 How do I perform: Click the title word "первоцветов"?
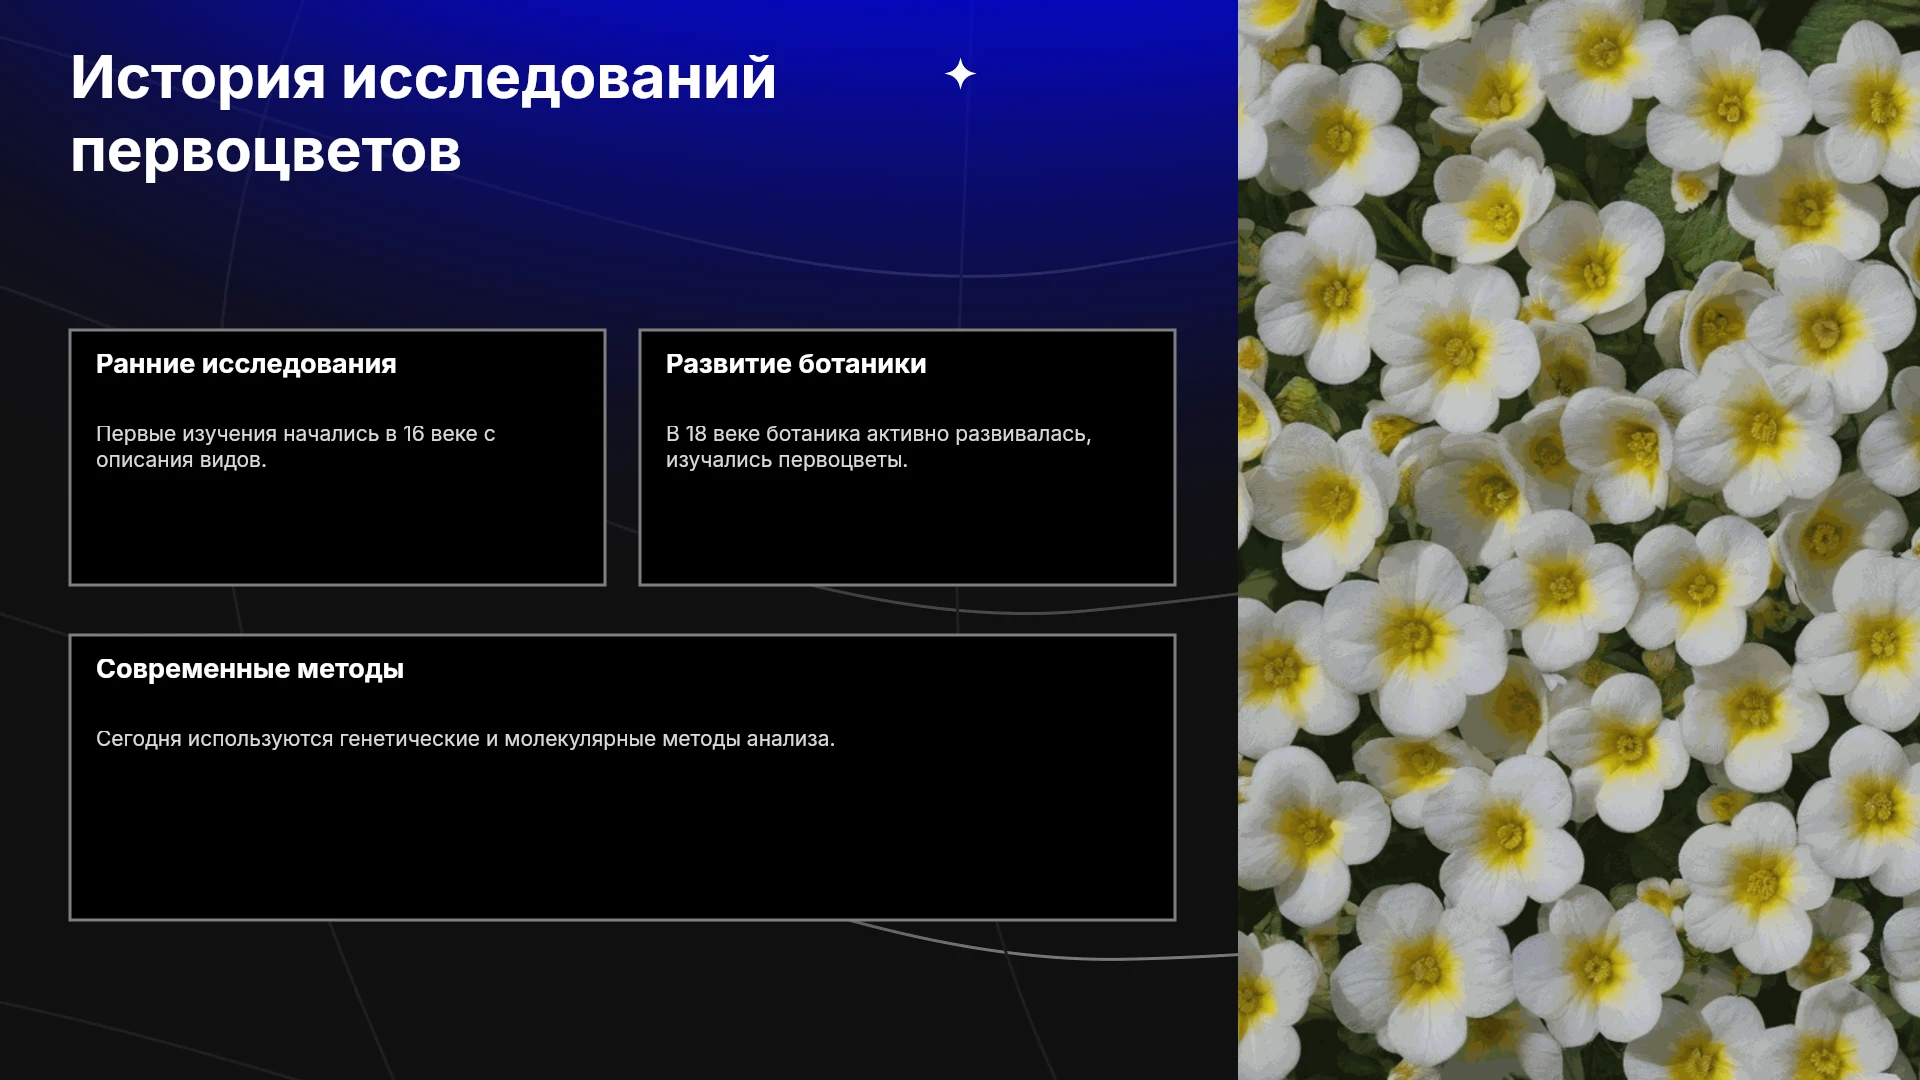pyautogui.click(x=265, y=153)
